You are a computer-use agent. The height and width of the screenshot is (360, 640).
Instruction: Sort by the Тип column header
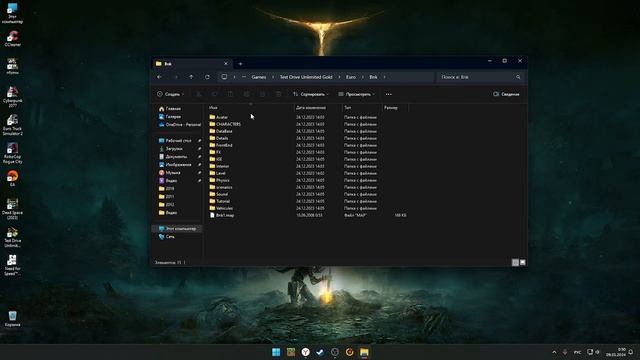tap(347, 108)
